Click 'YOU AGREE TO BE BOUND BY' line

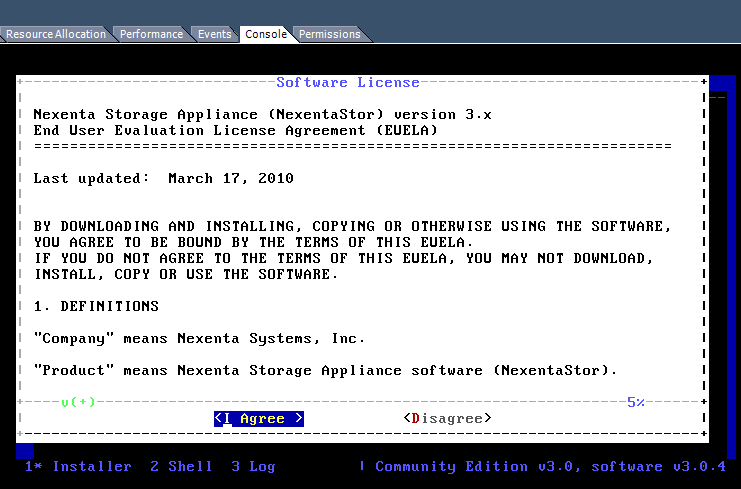click(x=253, y=242)
